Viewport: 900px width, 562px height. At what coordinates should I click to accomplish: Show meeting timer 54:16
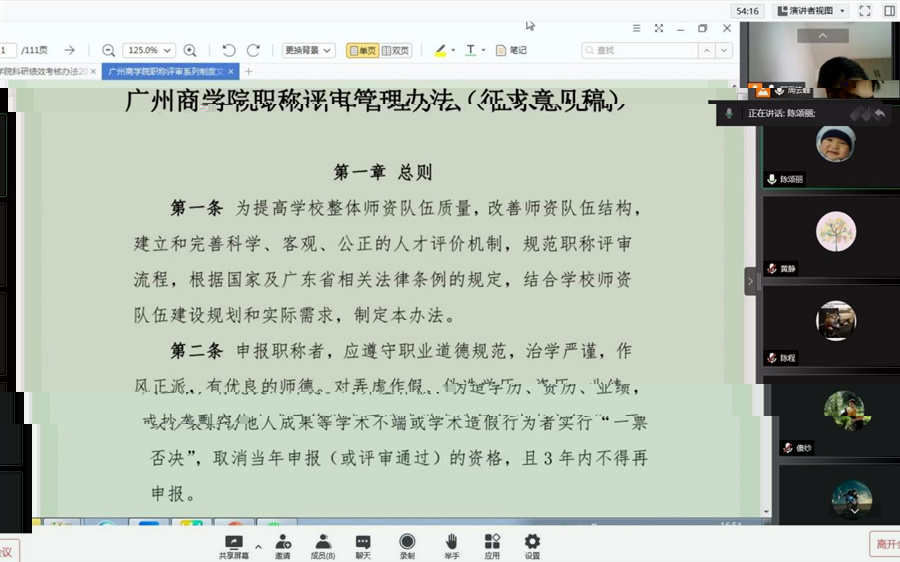(x=747, y=10)
